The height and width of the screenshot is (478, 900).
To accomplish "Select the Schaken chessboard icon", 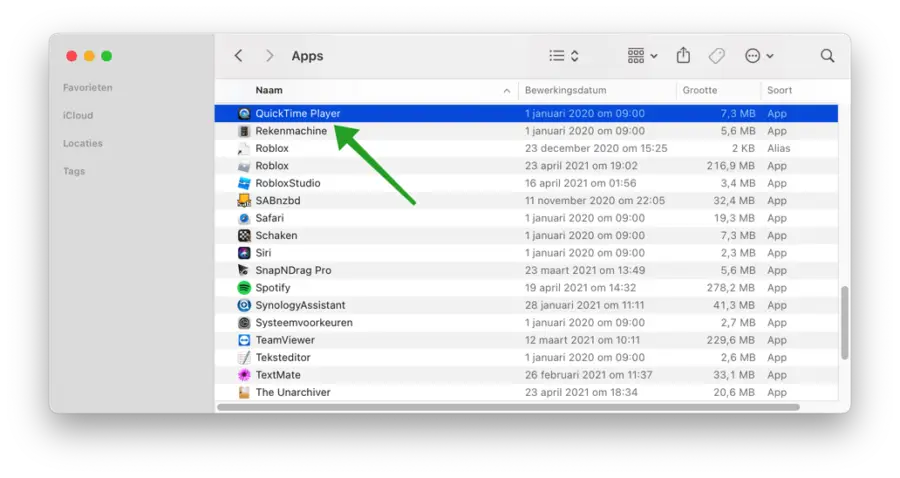I will click(244, 235).
